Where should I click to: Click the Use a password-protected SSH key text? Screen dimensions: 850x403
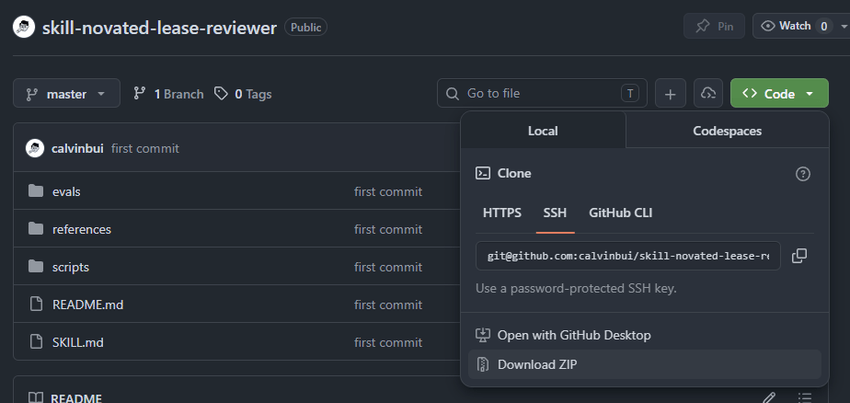tap(576, 289)
